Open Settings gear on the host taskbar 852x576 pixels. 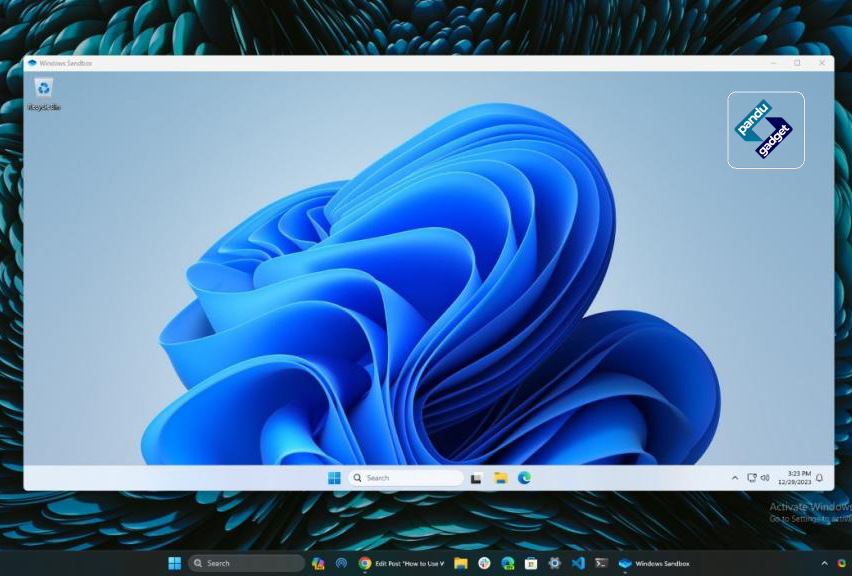pos(554,564)
